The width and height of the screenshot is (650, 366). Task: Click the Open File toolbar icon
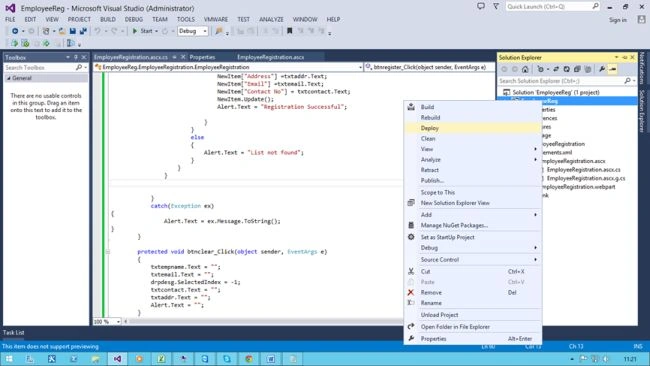tap(62, 31)
